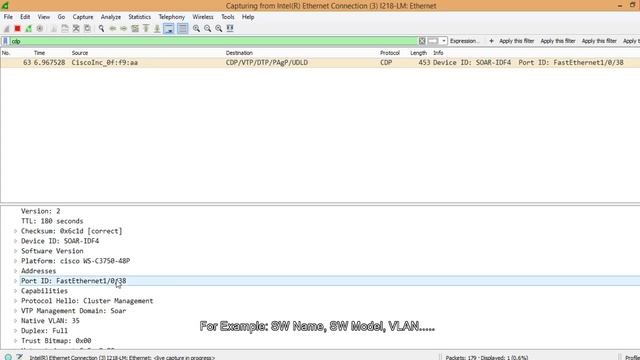640x360 pixels.
Task: Save this capture file toolbar icon
Action: coord(65,29)
